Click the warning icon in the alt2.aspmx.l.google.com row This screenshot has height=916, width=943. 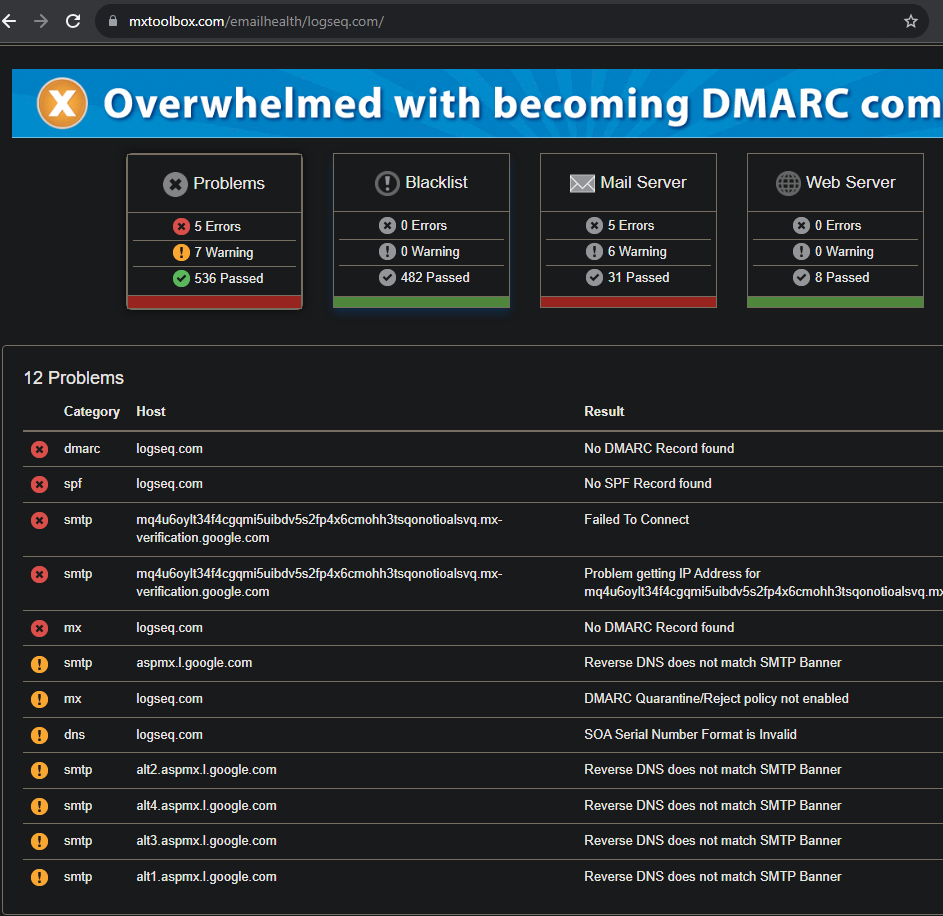[x=40, y=770]
